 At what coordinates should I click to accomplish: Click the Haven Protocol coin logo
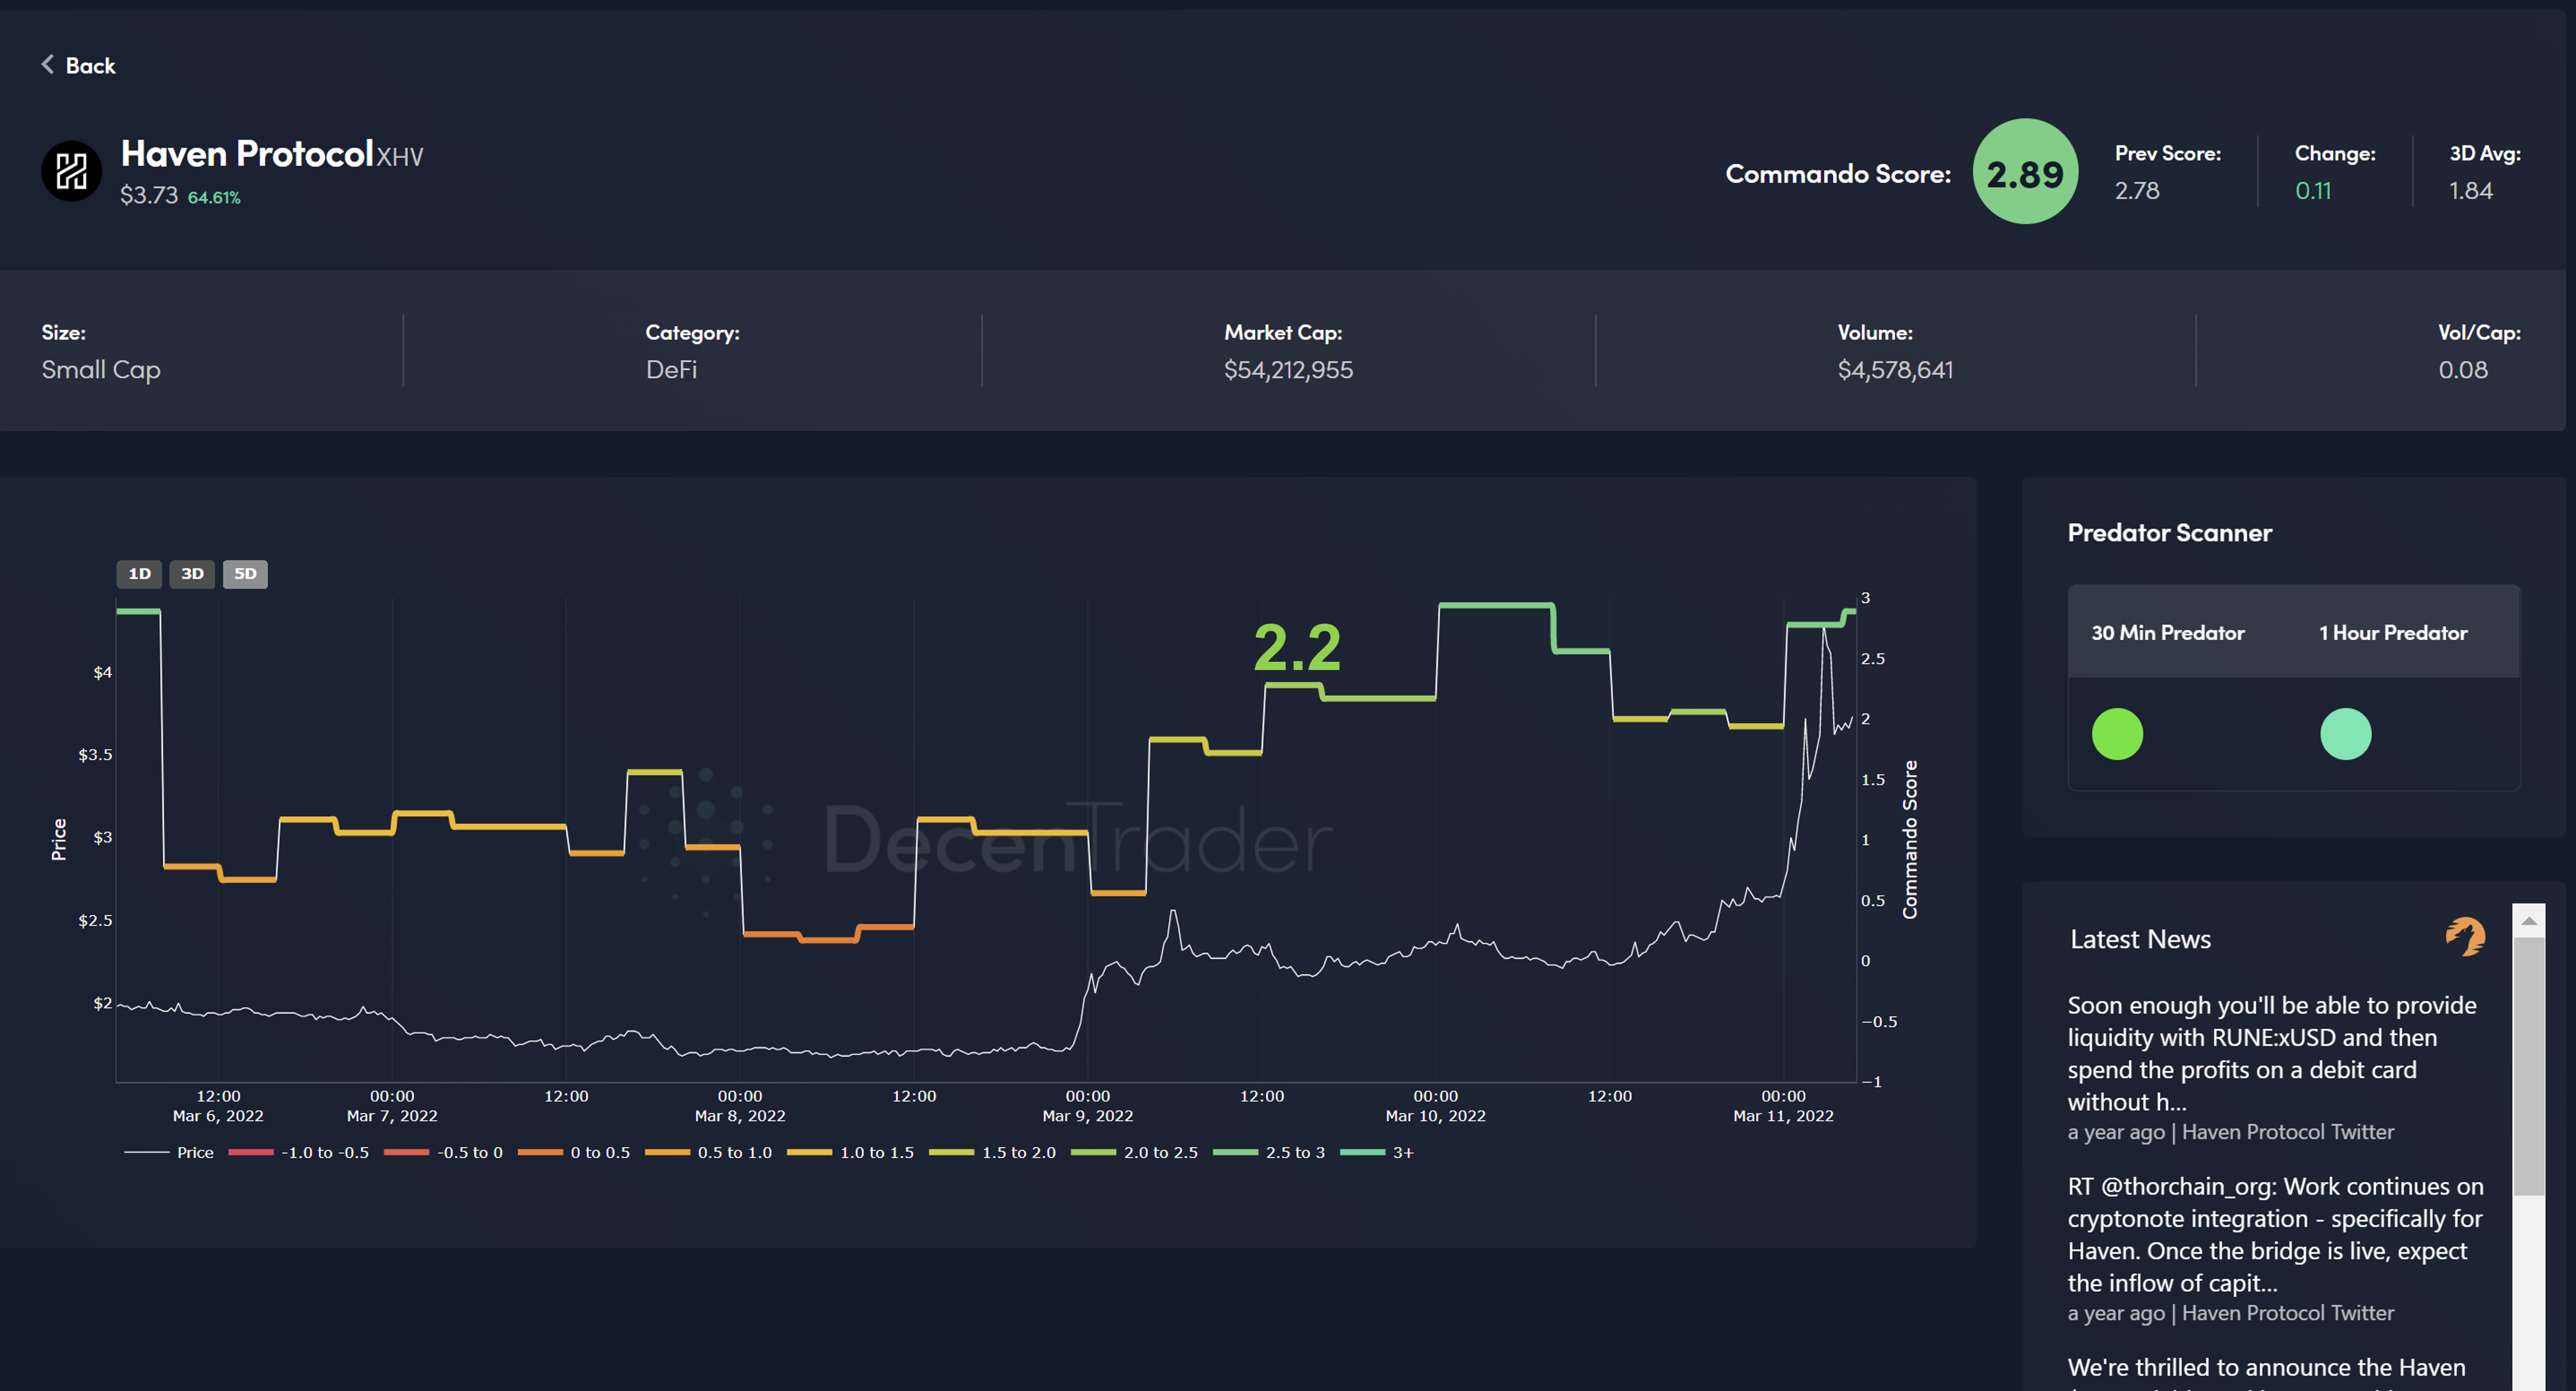(71, 171)
